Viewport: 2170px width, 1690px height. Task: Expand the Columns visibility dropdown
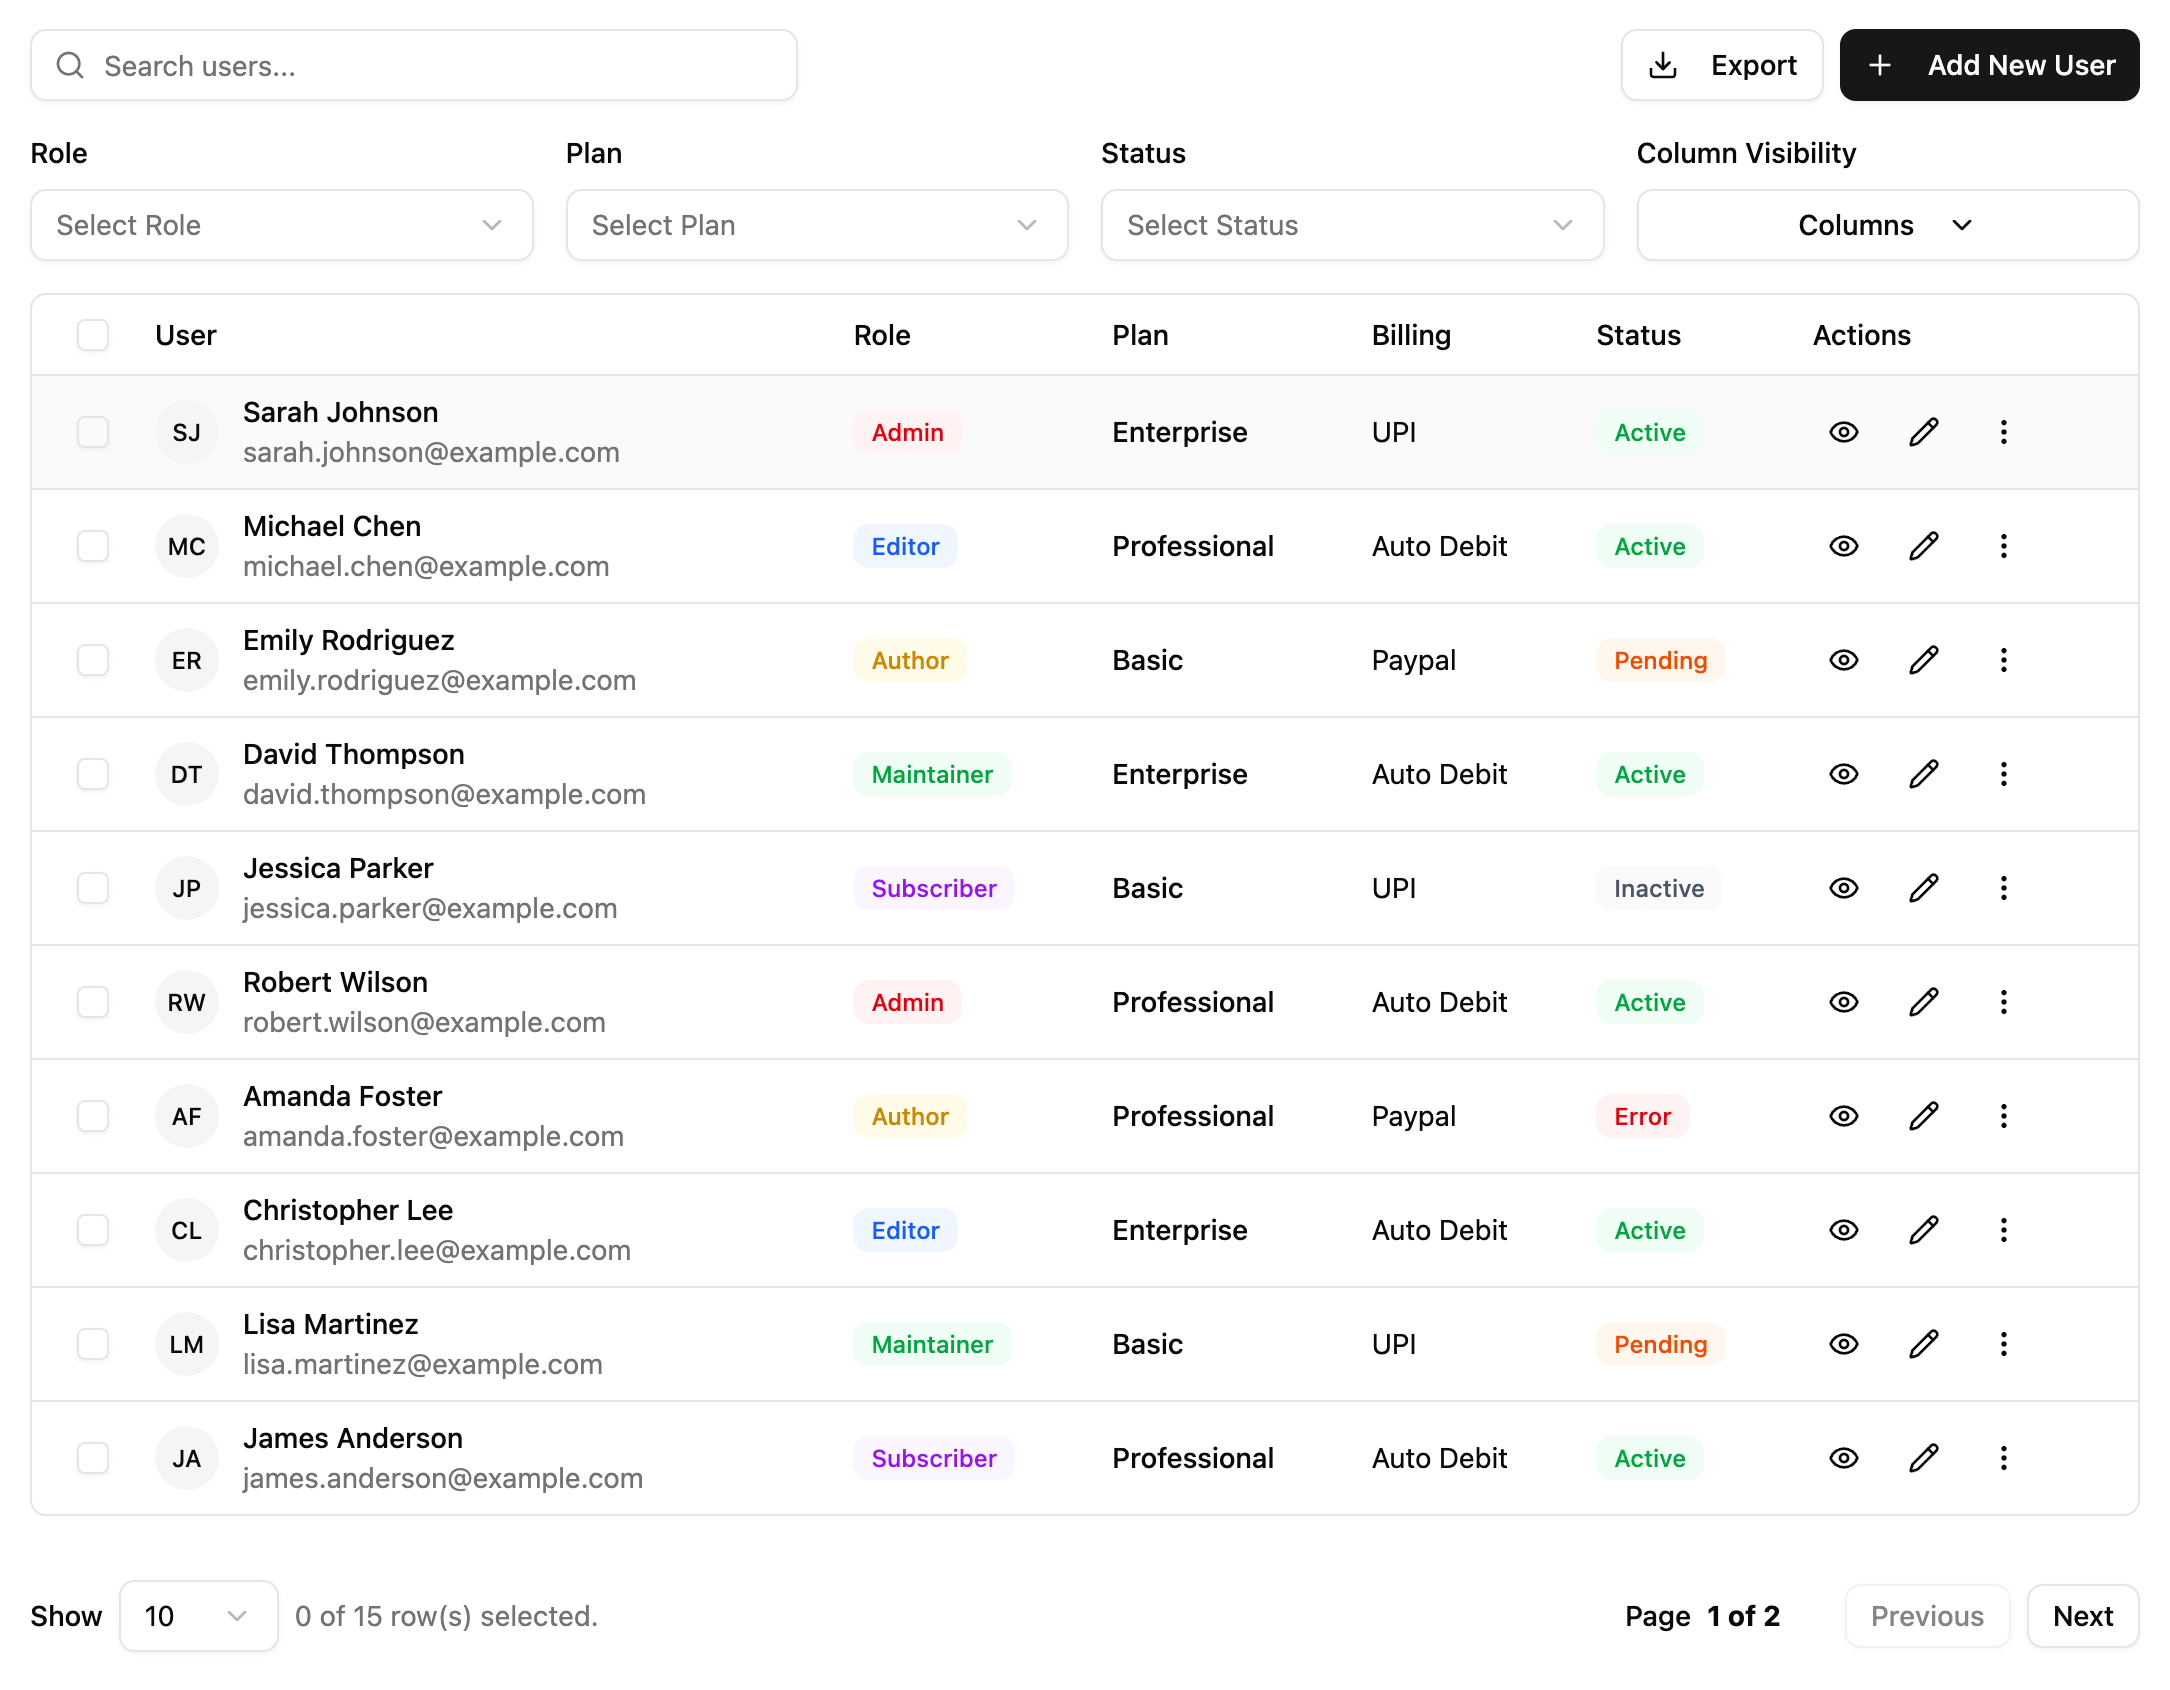tap(1886, 225)
